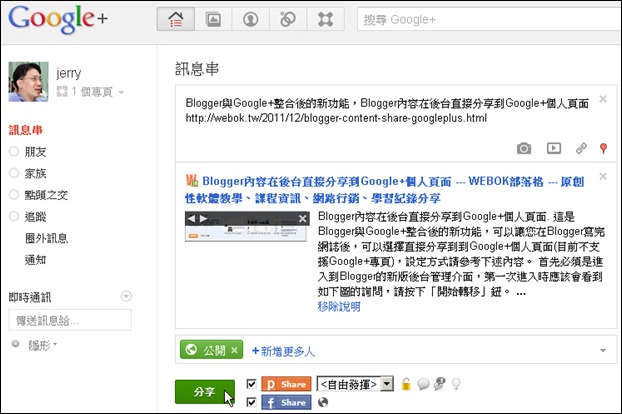Open the 即時通訊 options arrow
This screenshot has width=622, height=414.
(126, 296)
